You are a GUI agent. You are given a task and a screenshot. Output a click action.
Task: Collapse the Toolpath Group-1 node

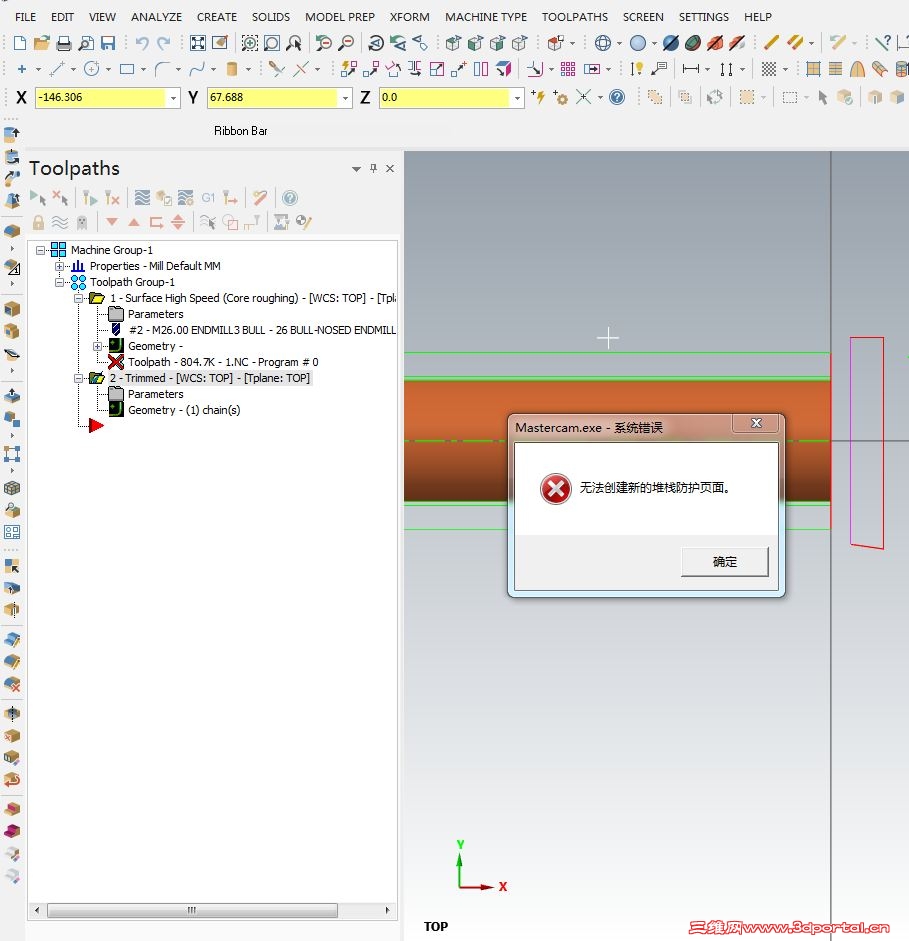pos(59,282)
